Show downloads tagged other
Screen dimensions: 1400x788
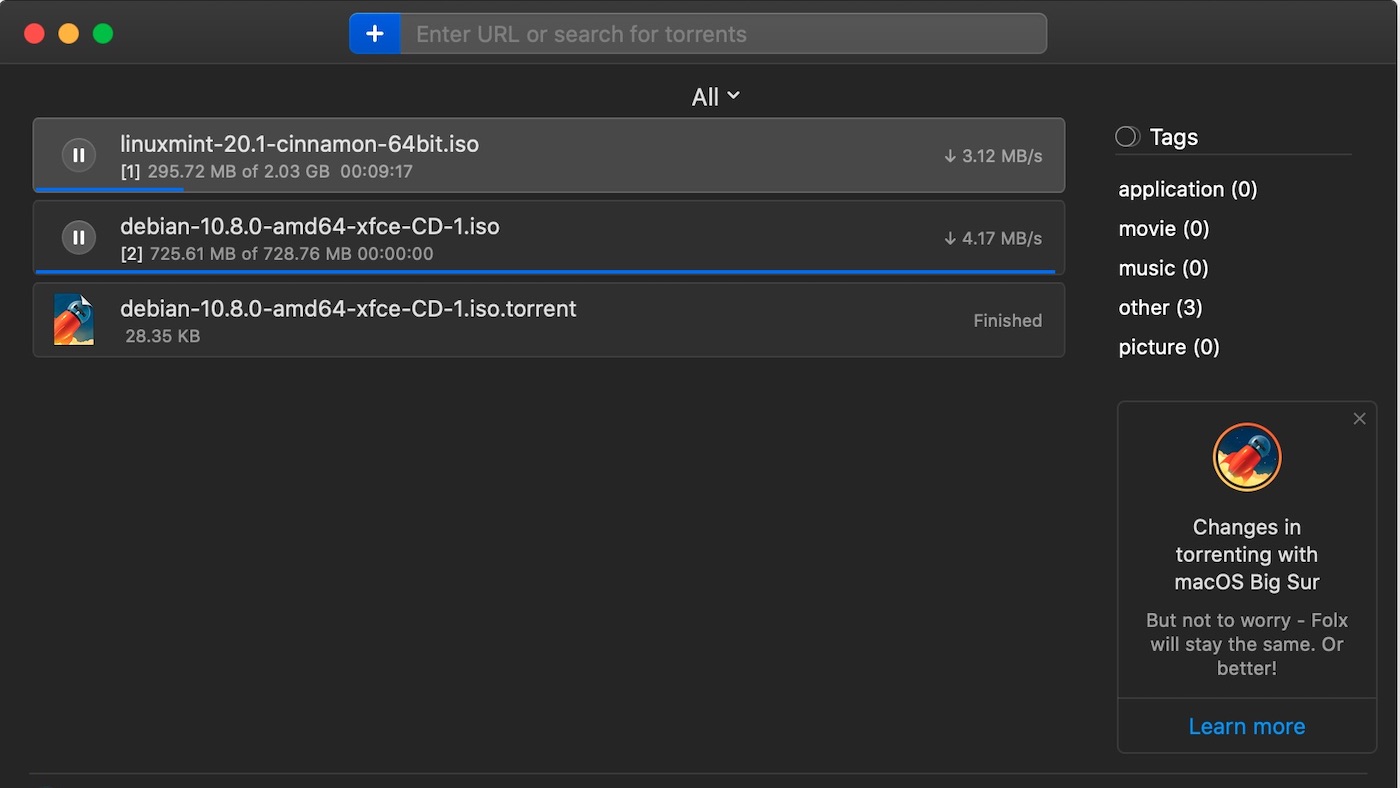pyautogui.click(x=1160, y=308)
